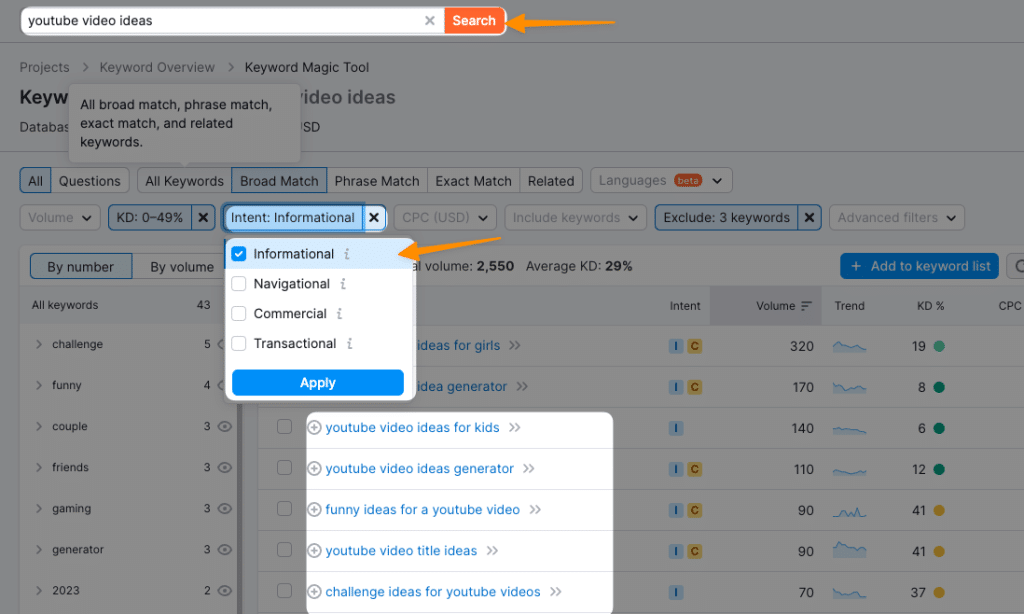Enable the Navigational intent checkbox

click(238, 283)
